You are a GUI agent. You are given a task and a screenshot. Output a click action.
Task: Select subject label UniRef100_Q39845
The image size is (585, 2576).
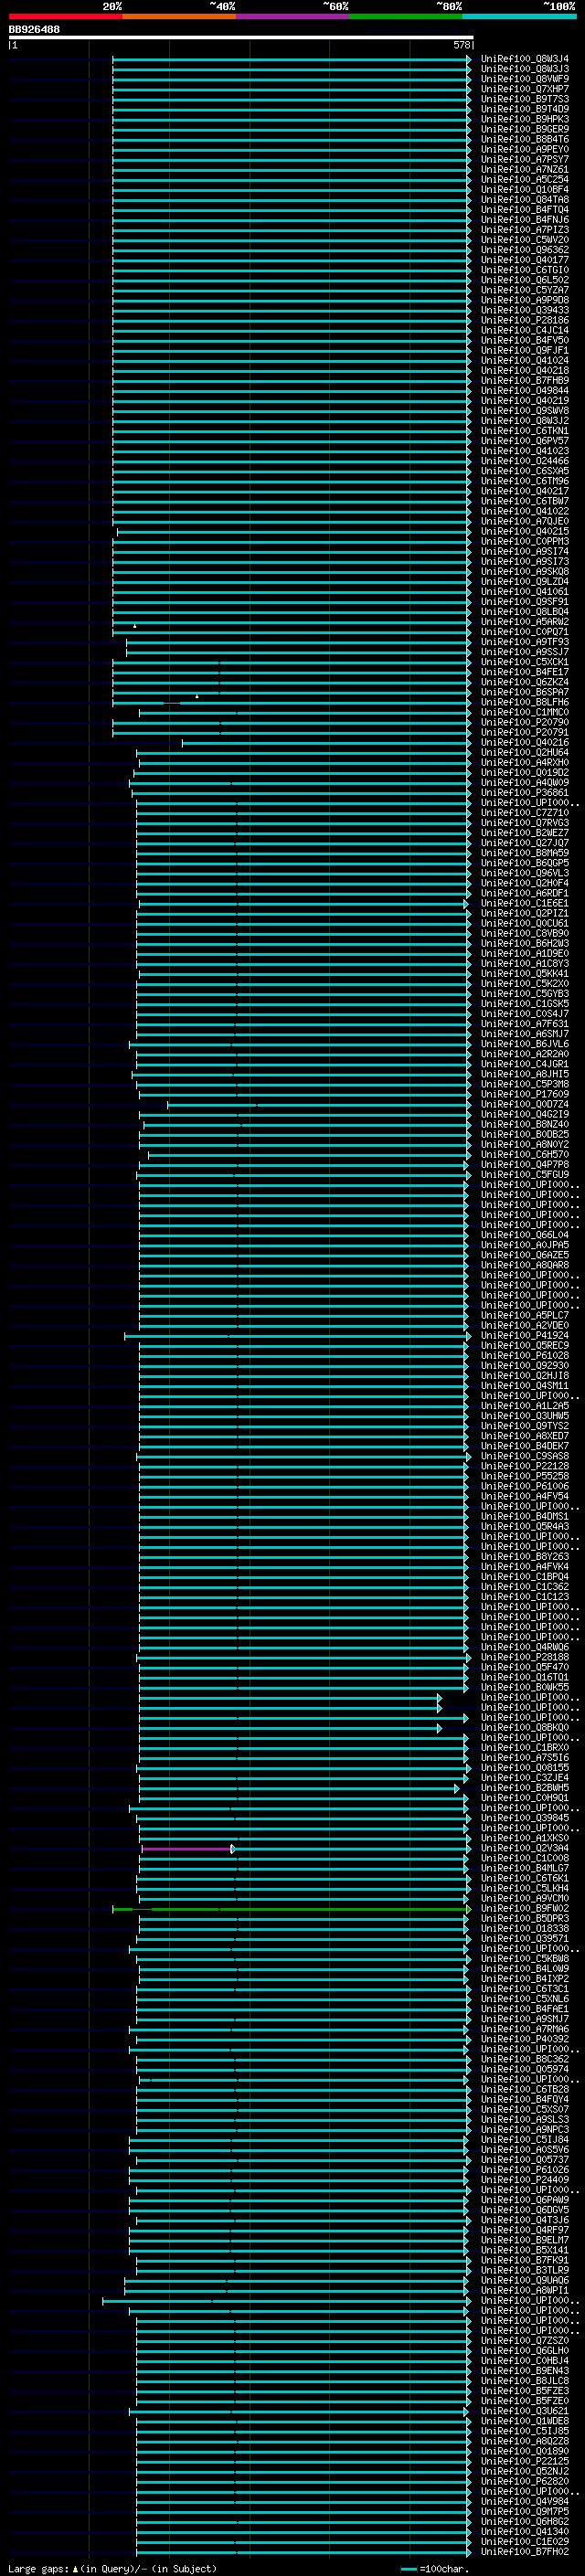click(x=525, y=1819)
